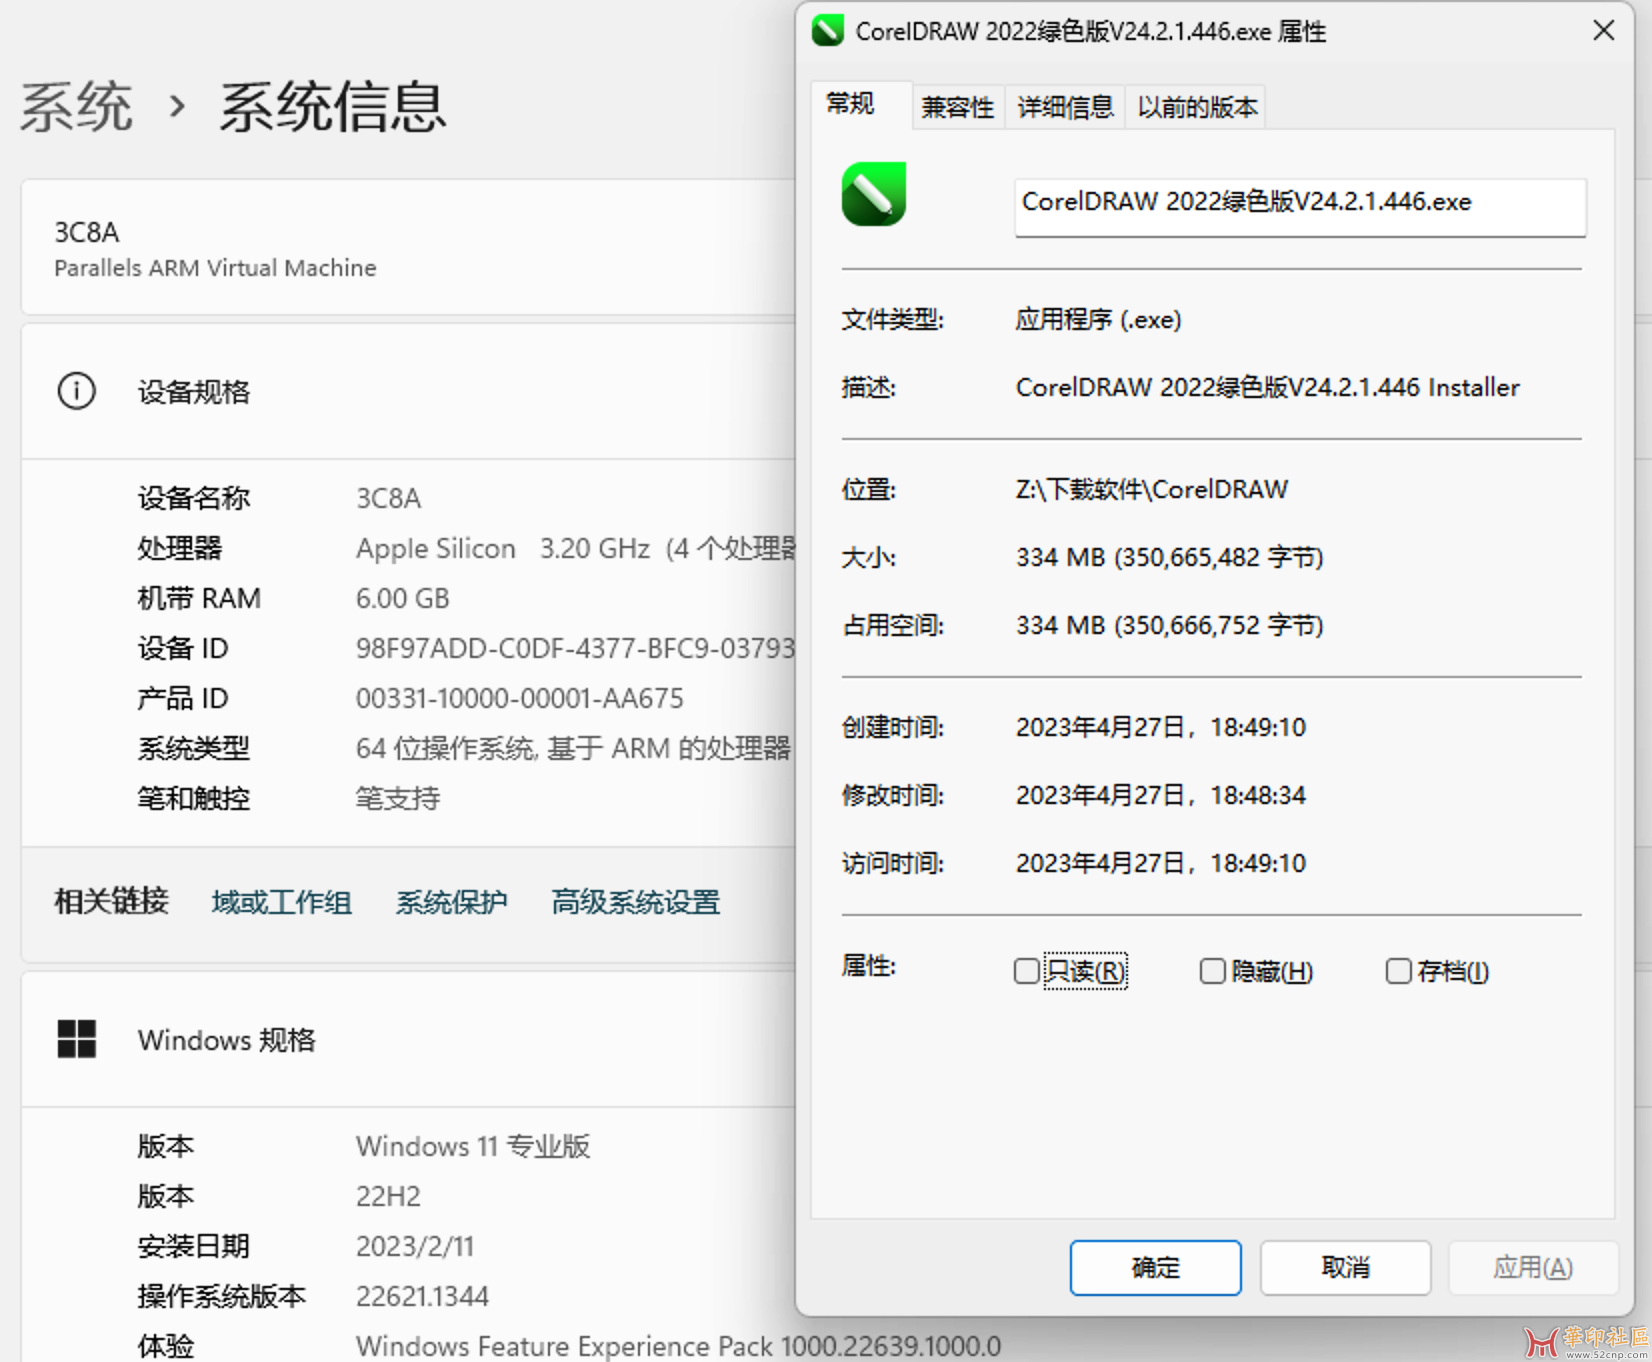Click the file name text field
The width and height of the screenshot is (1652, 1362).
1299,203
